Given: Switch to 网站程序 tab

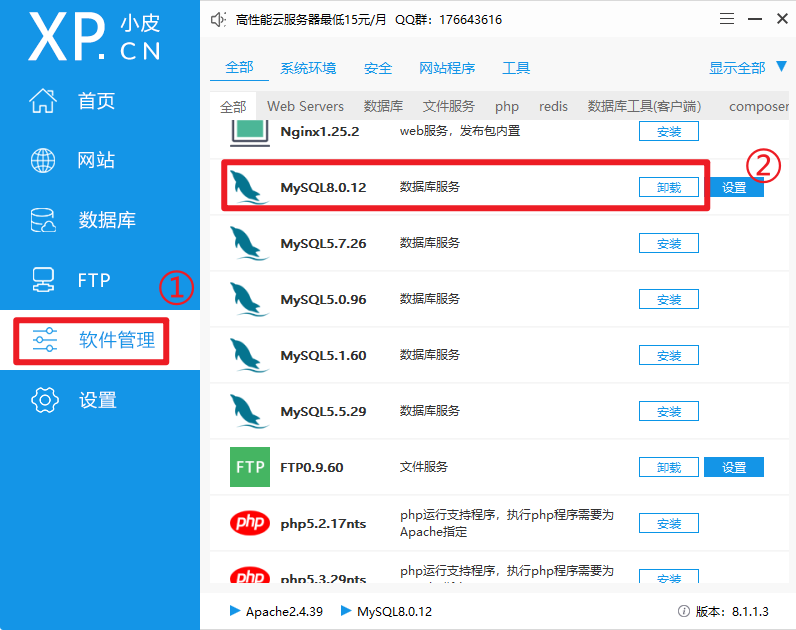Looking at the screenshot, I should coord(447,68).
